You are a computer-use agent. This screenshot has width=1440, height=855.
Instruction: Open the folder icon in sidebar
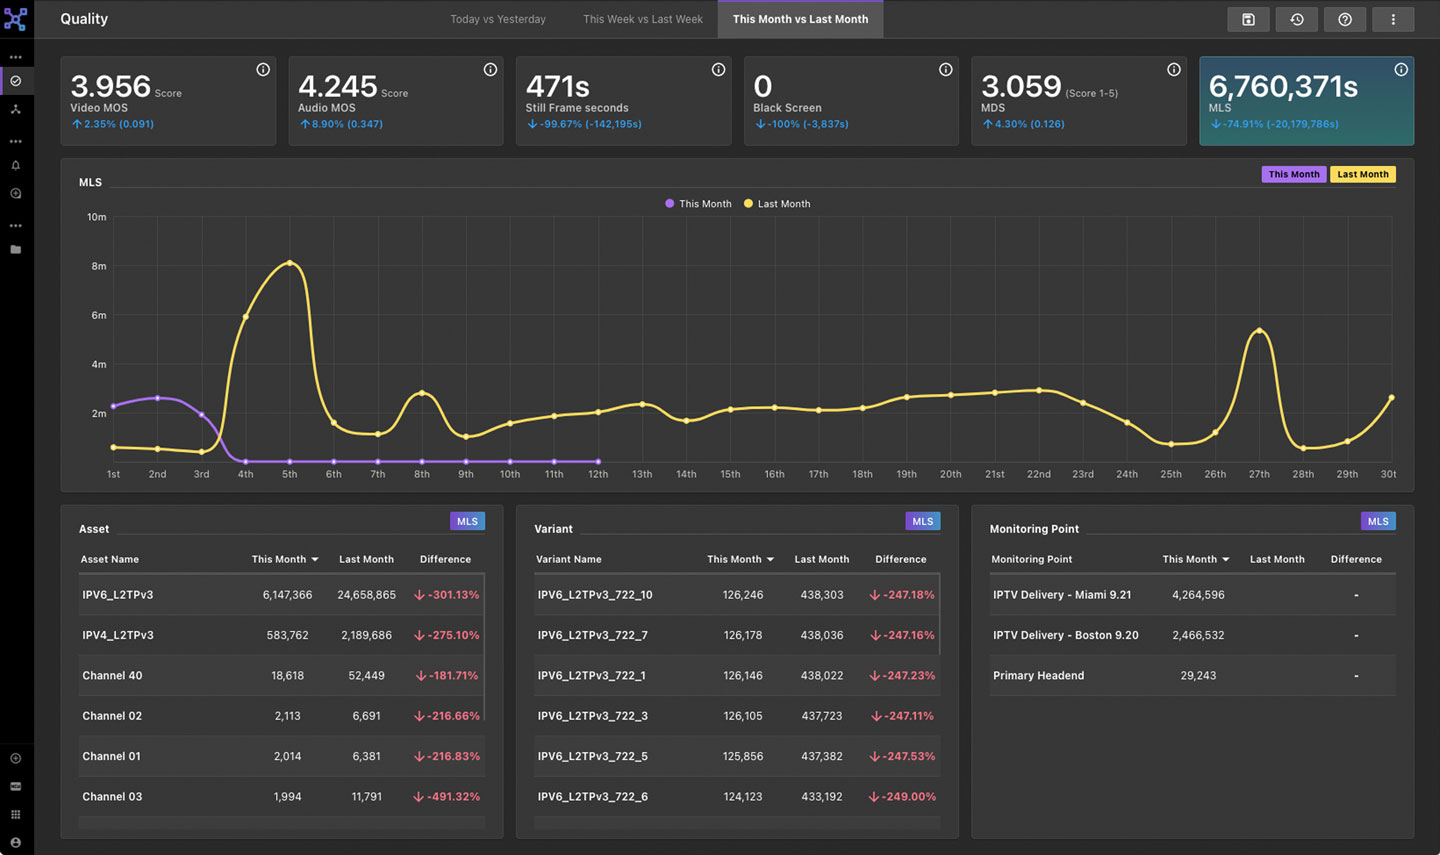pyautogui.click(x=16, y=250)
